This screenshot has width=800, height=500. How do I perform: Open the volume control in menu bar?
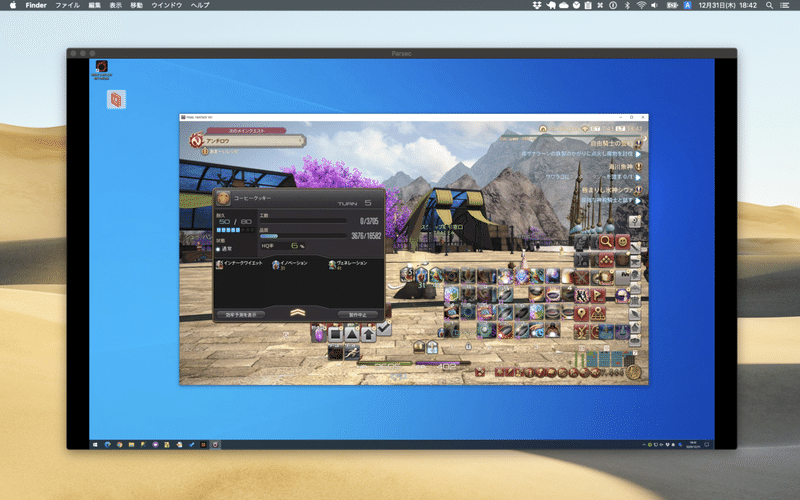click(x=655, y=5)
